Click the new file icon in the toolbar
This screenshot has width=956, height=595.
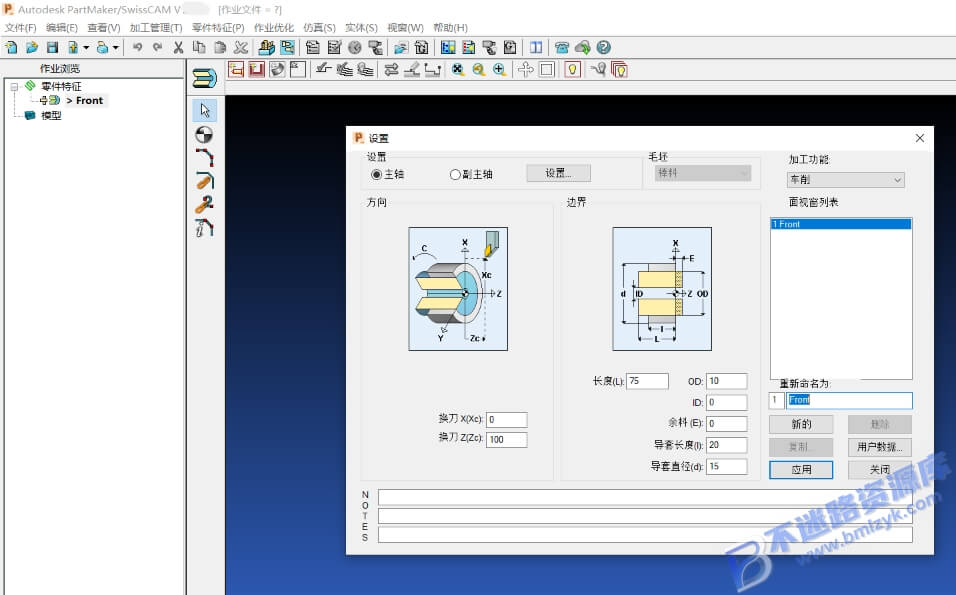[12, 48]
